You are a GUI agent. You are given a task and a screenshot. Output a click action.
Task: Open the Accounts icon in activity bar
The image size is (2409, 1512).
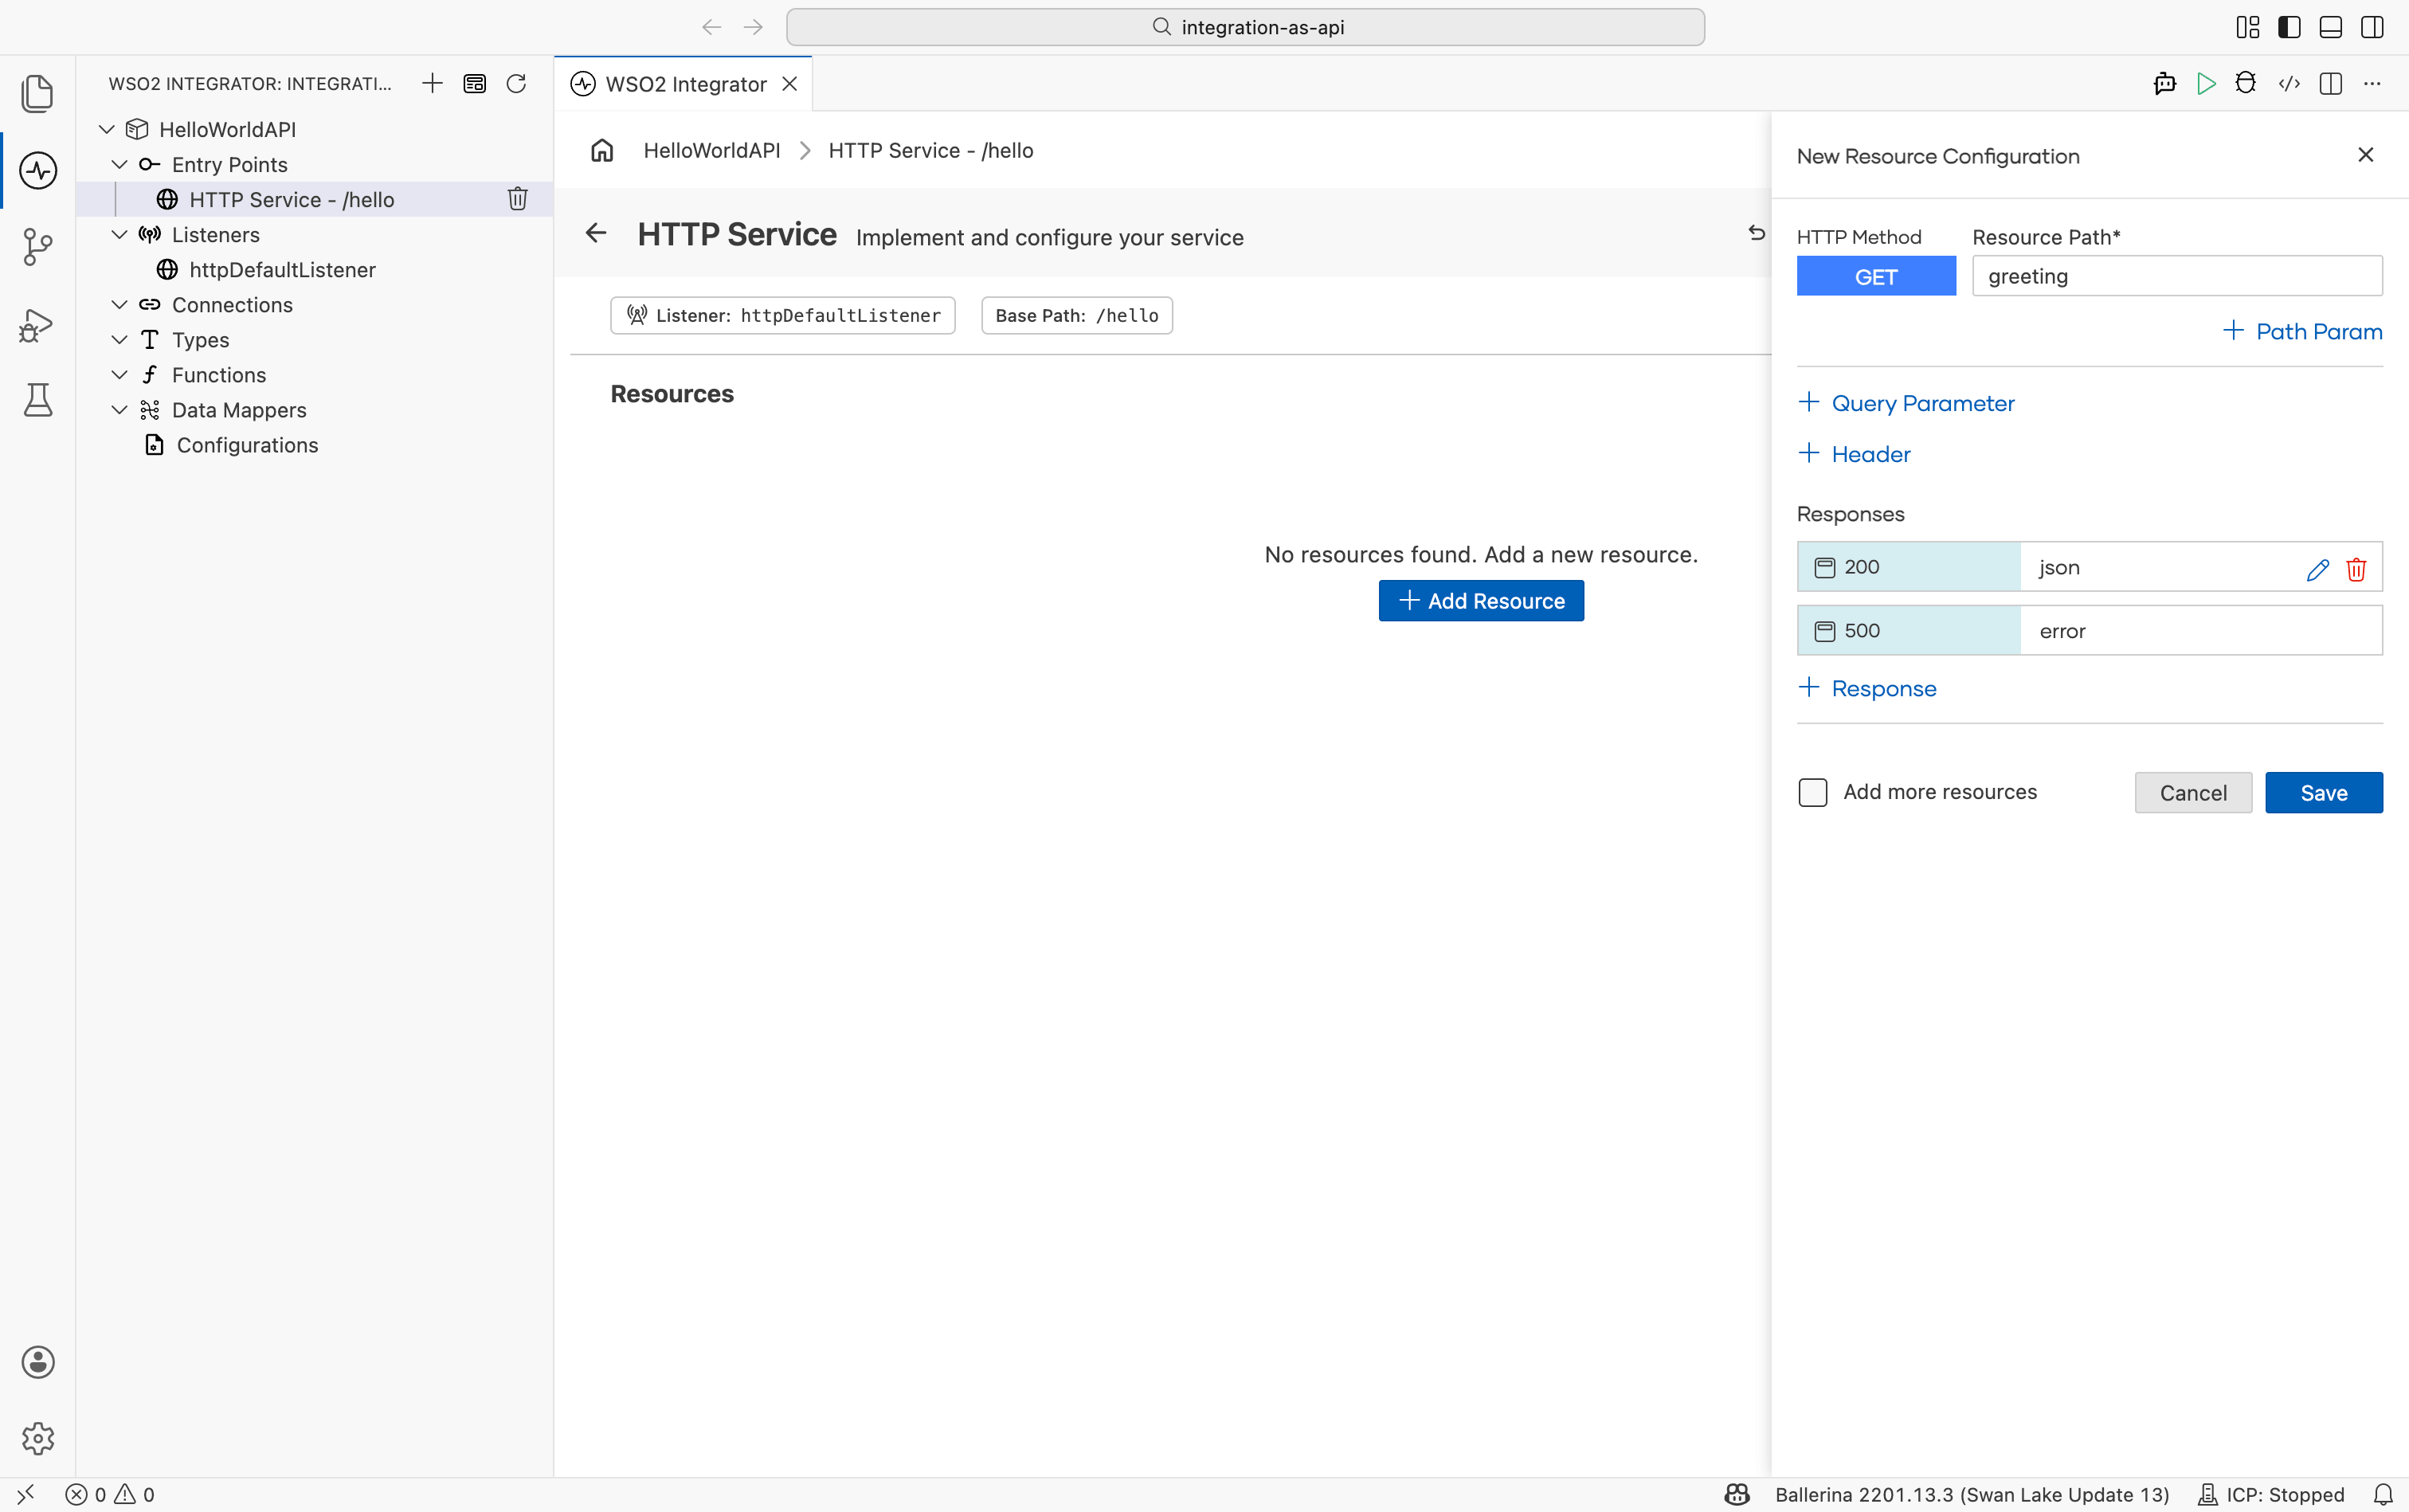point(37,1362)
